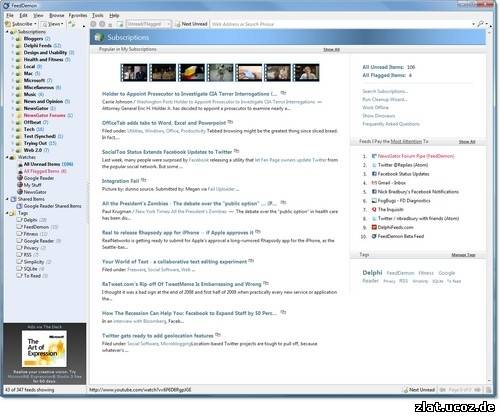Click The Inquisitr feed icon
This screenshot has height=417, width=500.
pos(374,209)
